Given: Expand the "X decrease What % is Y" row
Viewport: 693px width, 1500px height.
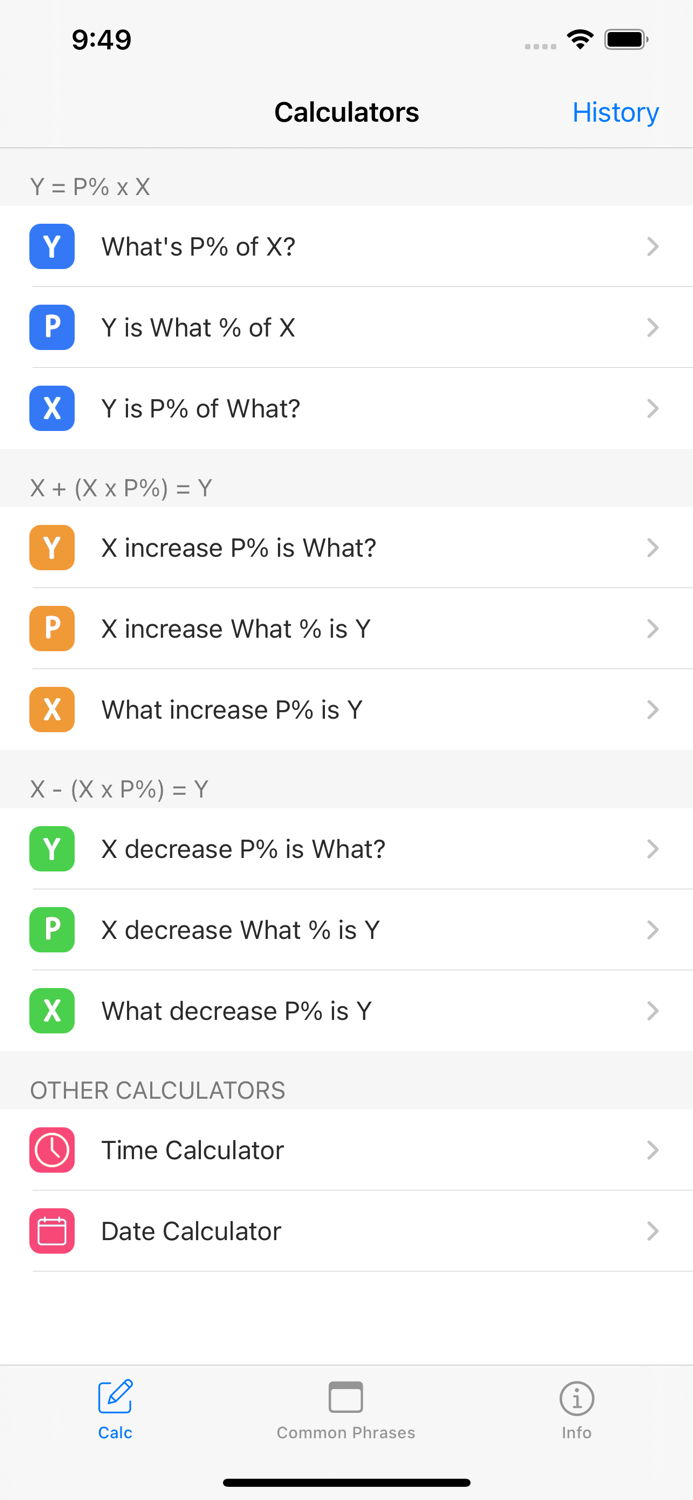Looking at the screenshot, I should [347, 930].
